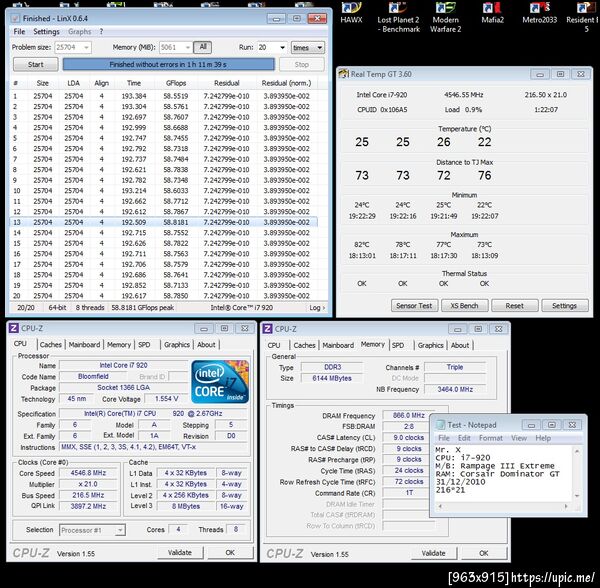Open Real Temp Settings button
This screenshot has width=600, height=588.
(564, 306)
